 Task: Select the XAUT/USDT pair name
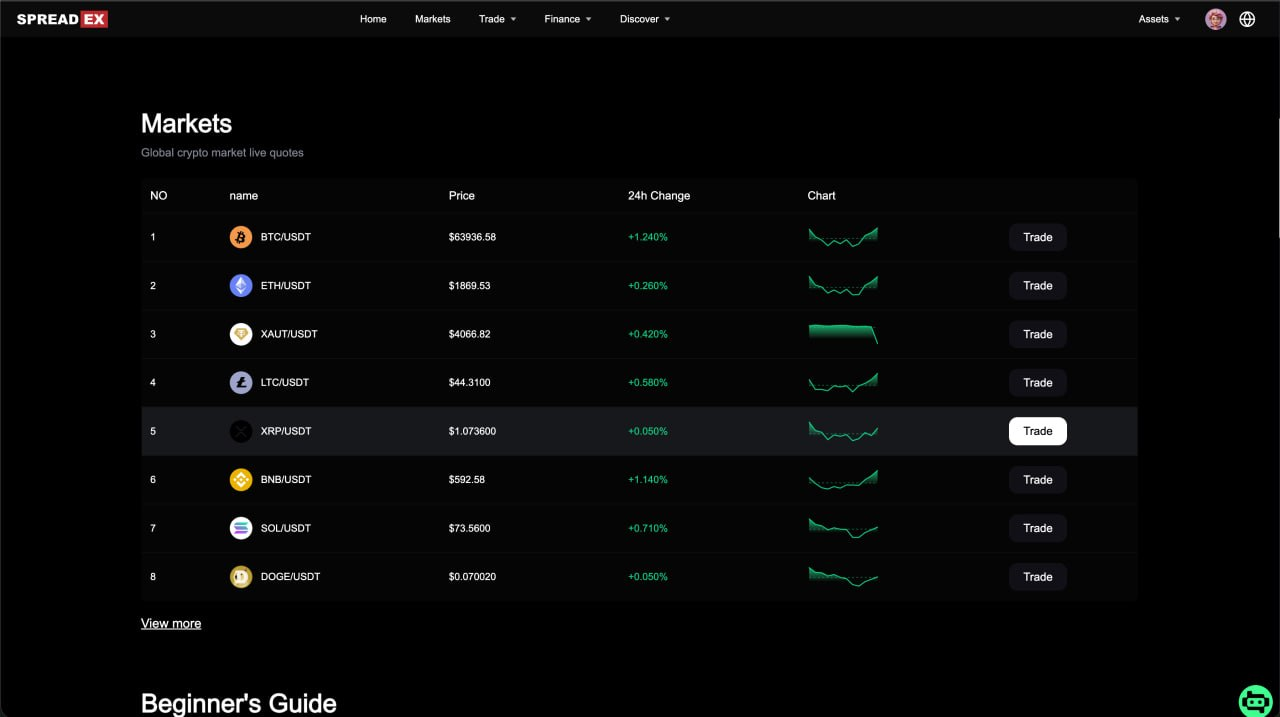coord(289,334)
